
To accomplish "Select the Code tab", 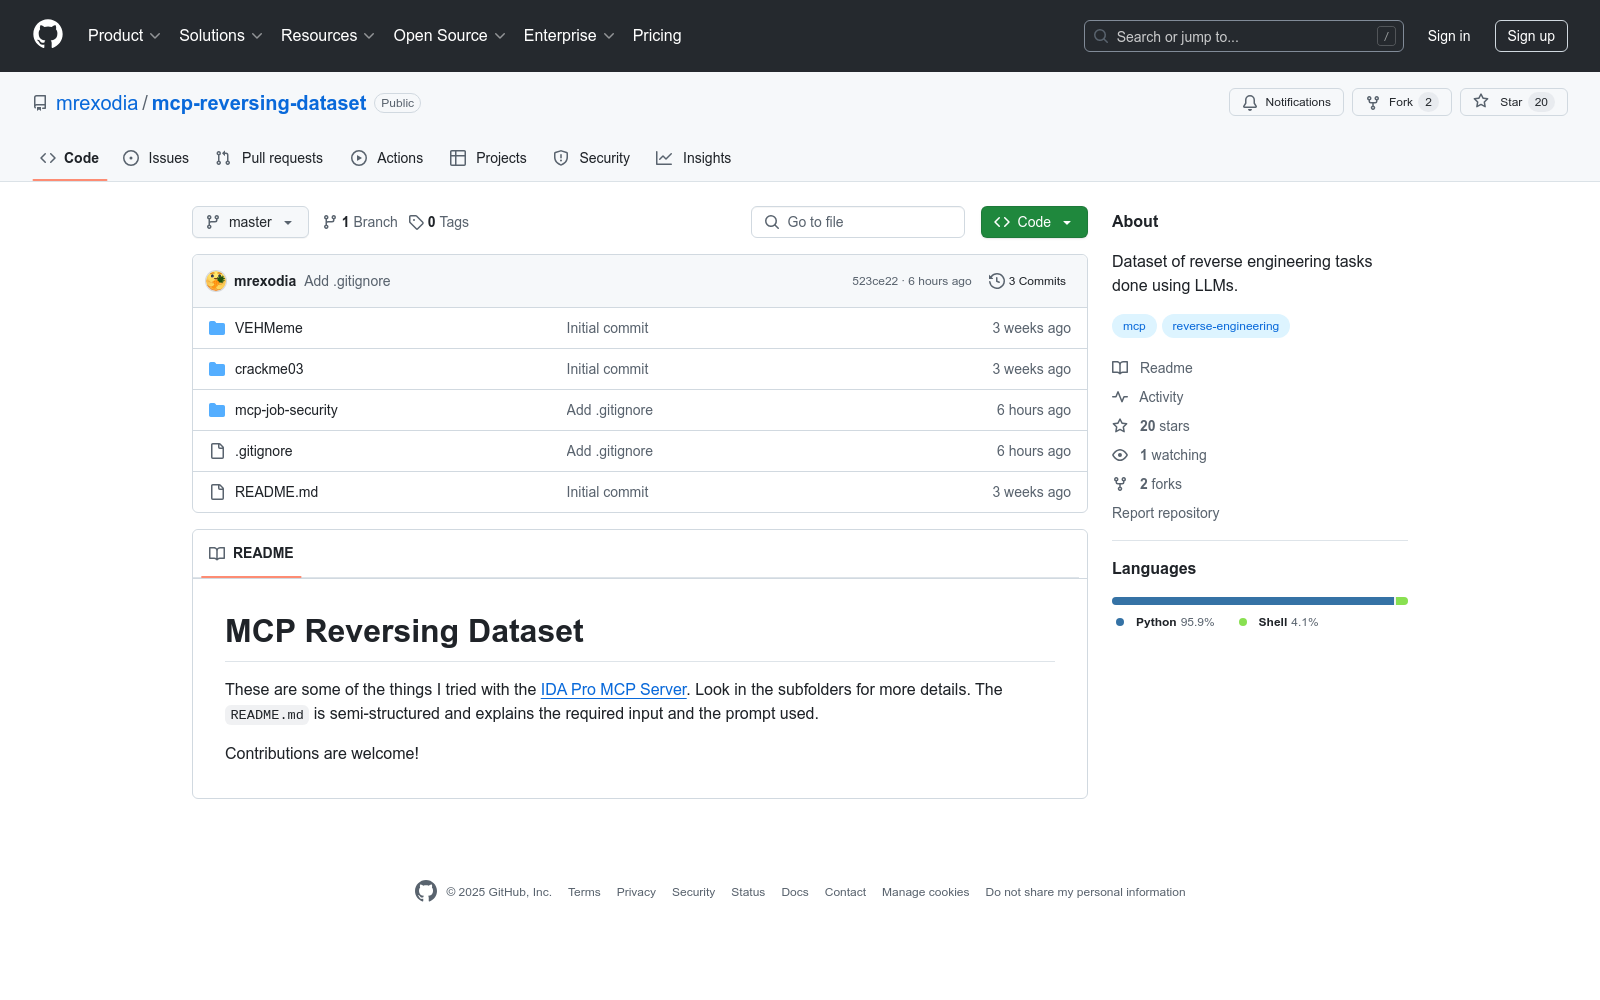I will (x=70, y=158).
